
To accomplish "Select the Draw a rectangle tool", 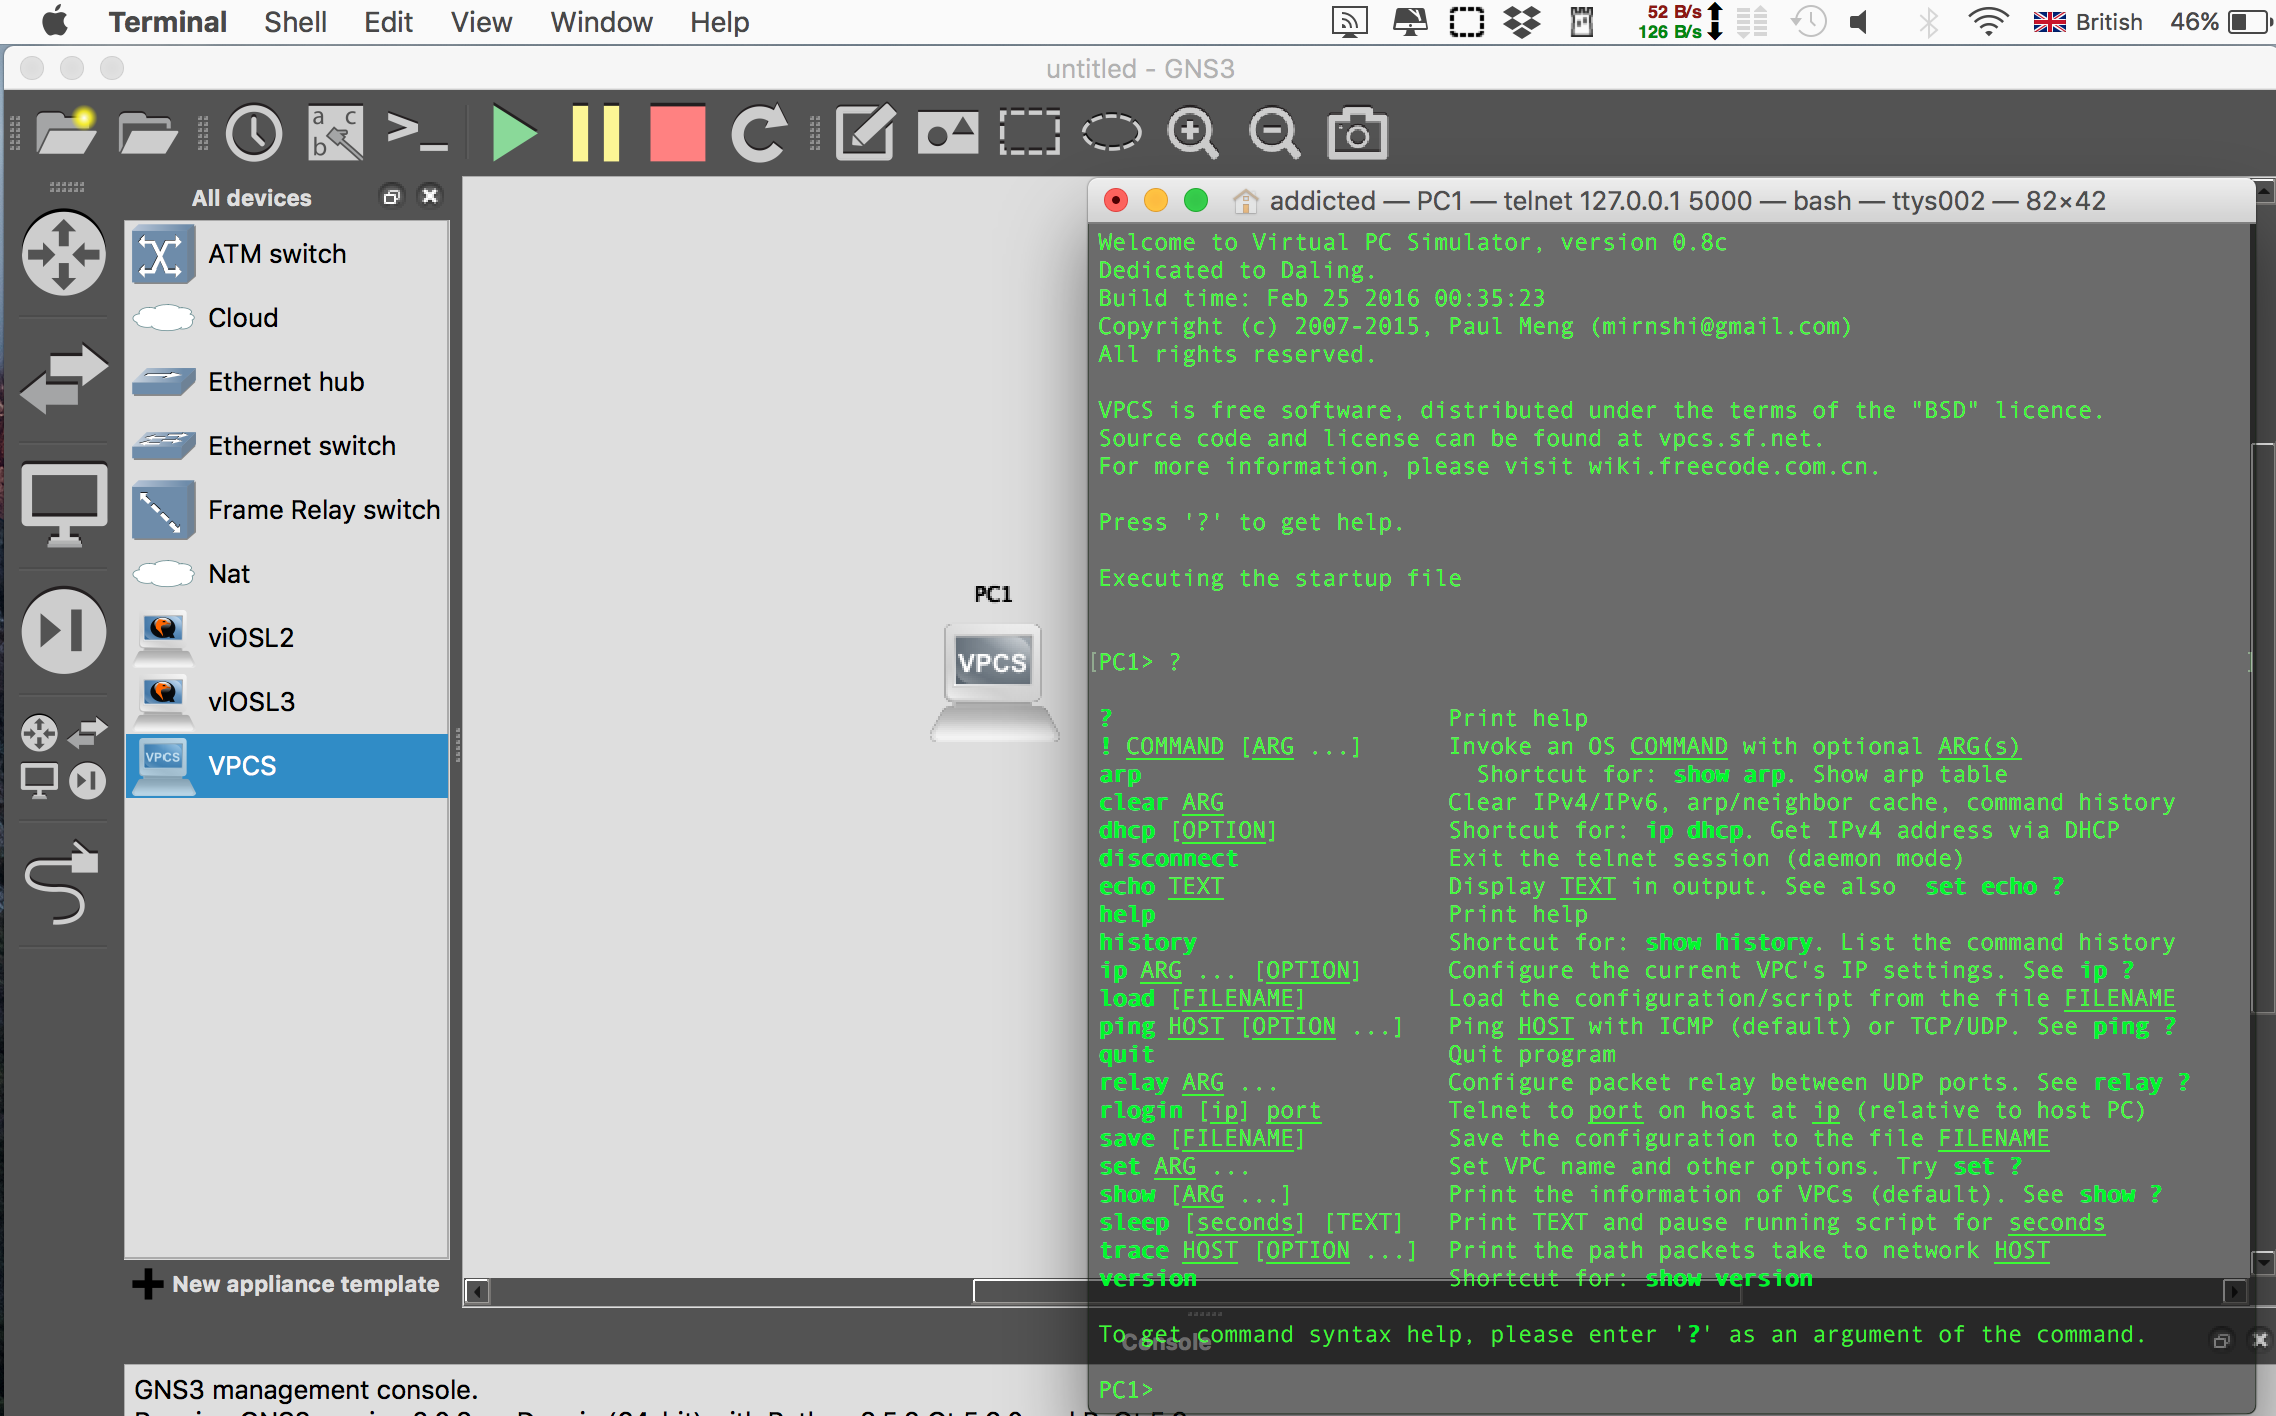I will pyautogui.click(x=1030, y=133).
